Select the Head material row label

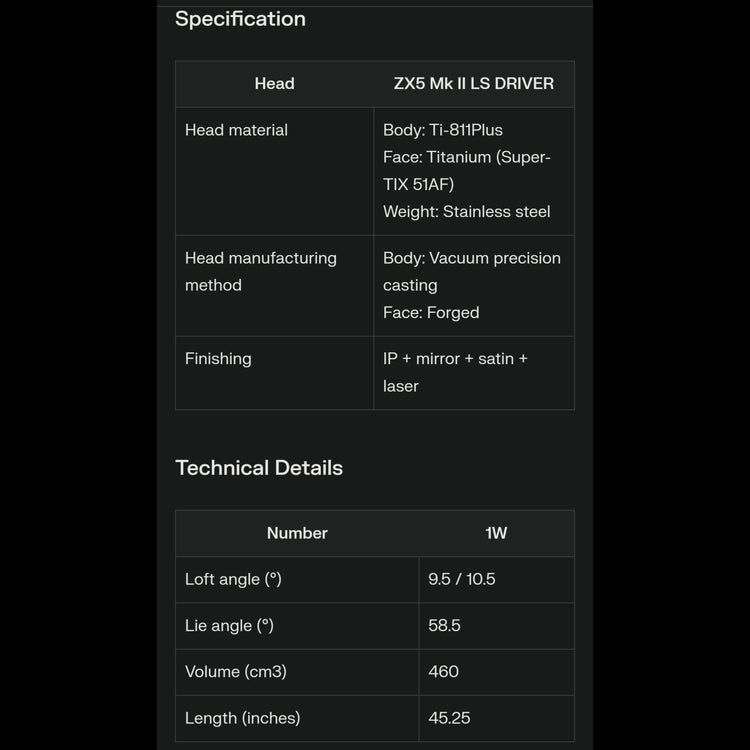pos(236,130)
